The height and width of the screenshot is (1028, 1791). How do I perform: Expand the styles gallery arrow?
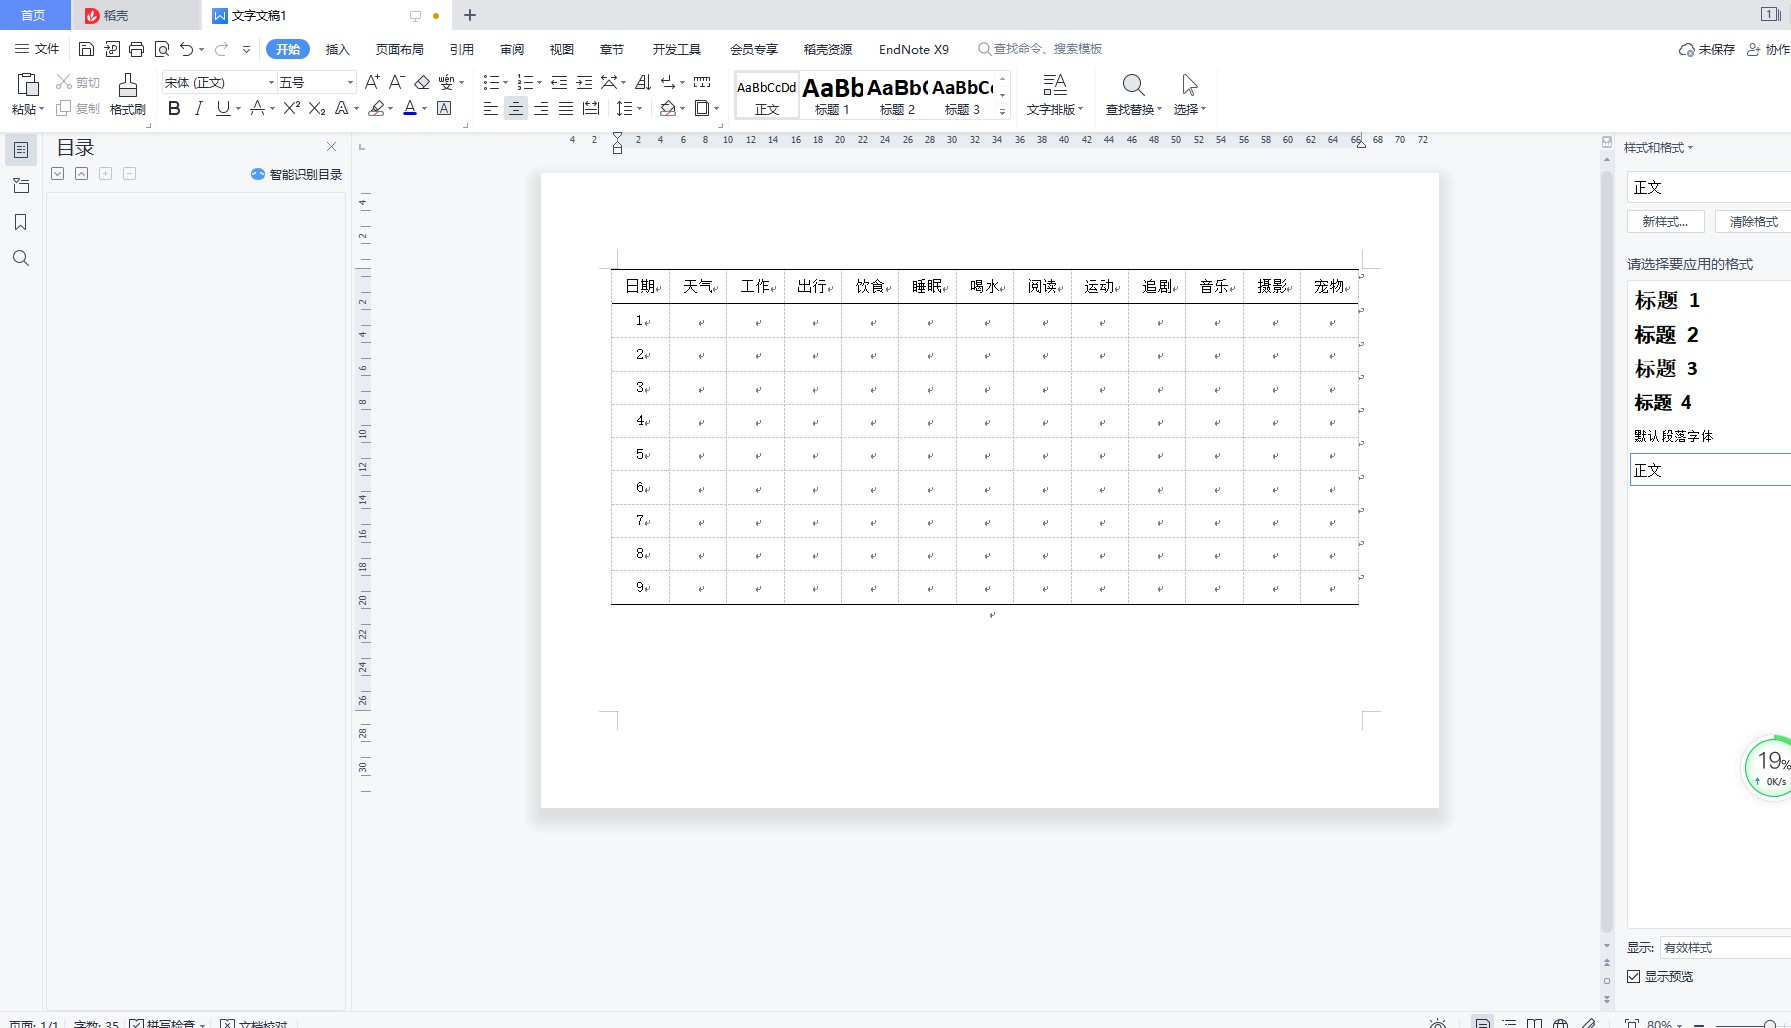1002,110
